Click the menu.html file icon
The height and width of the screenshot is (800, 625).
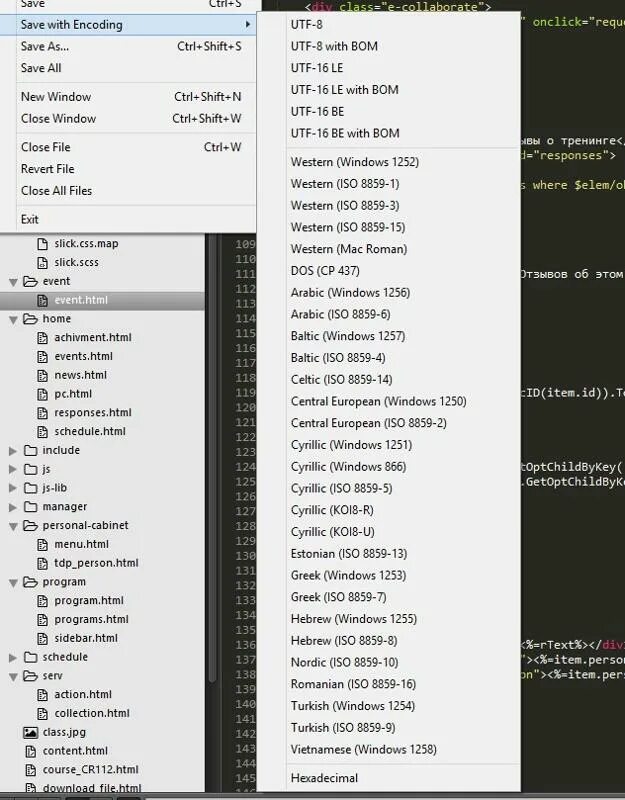[x=43, y=545]
